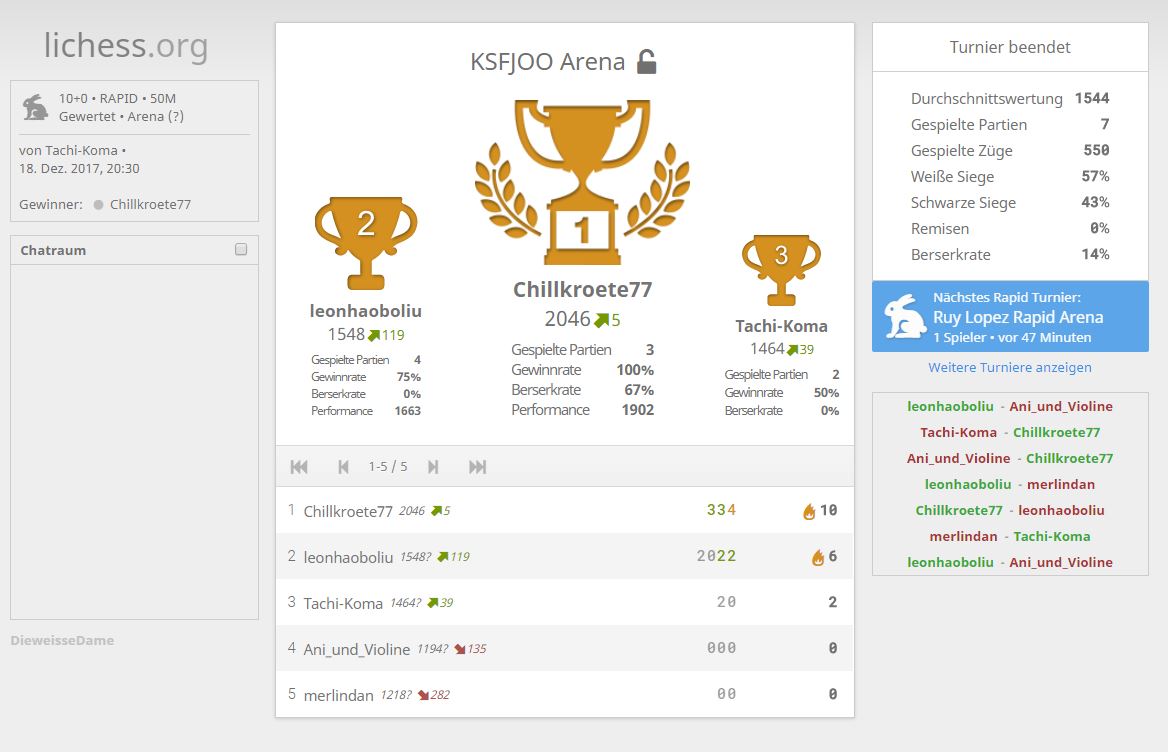Click the Schwarze Siege 43% statistic

click(1010, 203)
